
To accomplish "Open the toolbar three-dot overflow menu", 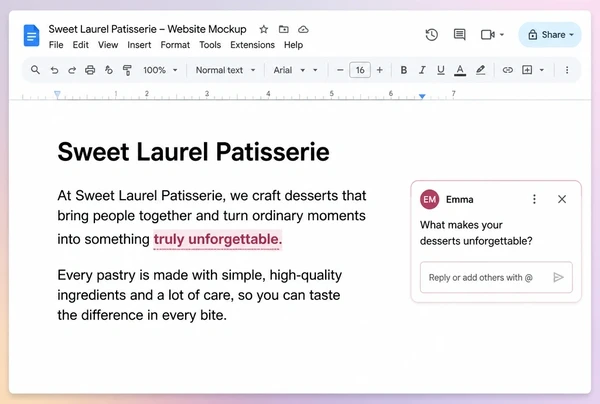I will coord(567,70).
